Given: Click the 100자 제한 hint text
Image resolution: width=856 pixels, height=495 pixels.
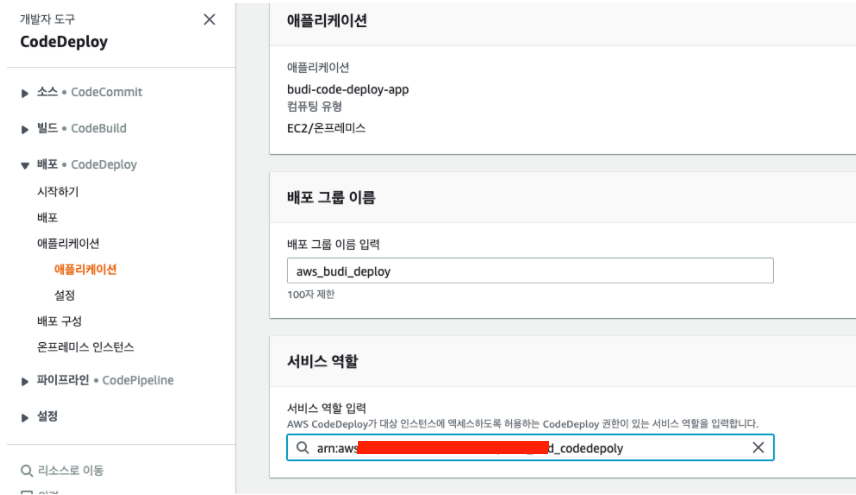Looking at the screenshot, I should click(311, 295).
